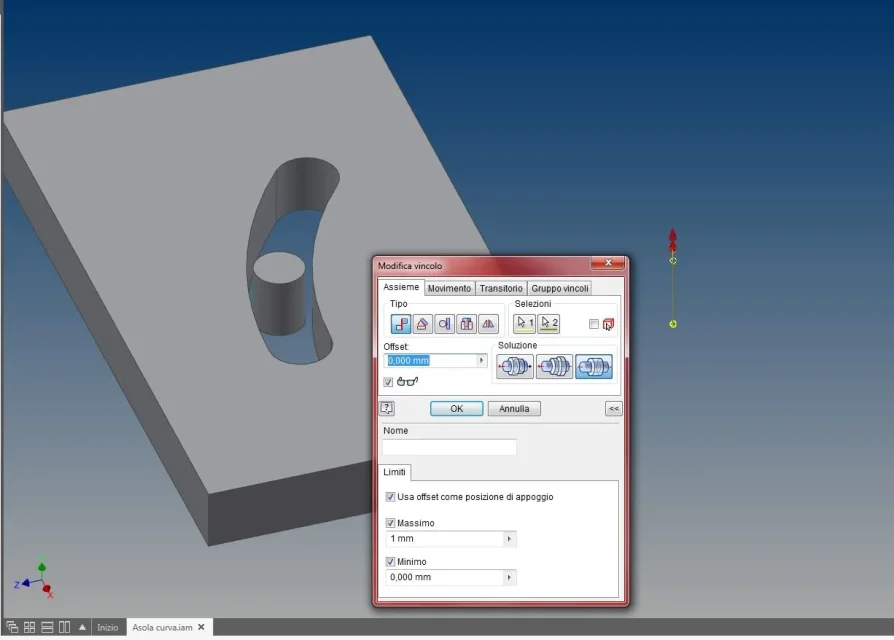The width and height of the screenshot is (894, 640).
Task: Select the Symmetry constraint type icon
Action: [x=489, y=324]
